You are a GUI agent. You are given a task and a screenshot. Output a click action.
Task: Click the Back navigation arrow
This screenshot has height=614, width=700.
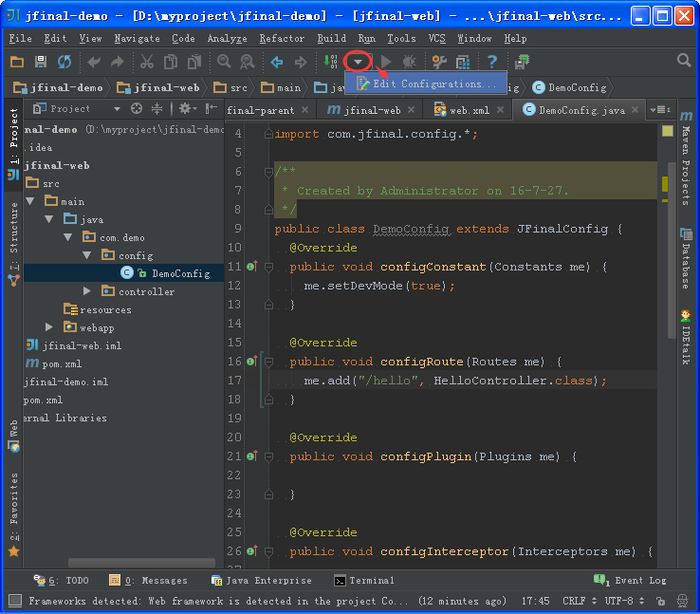tap(276, 62)
